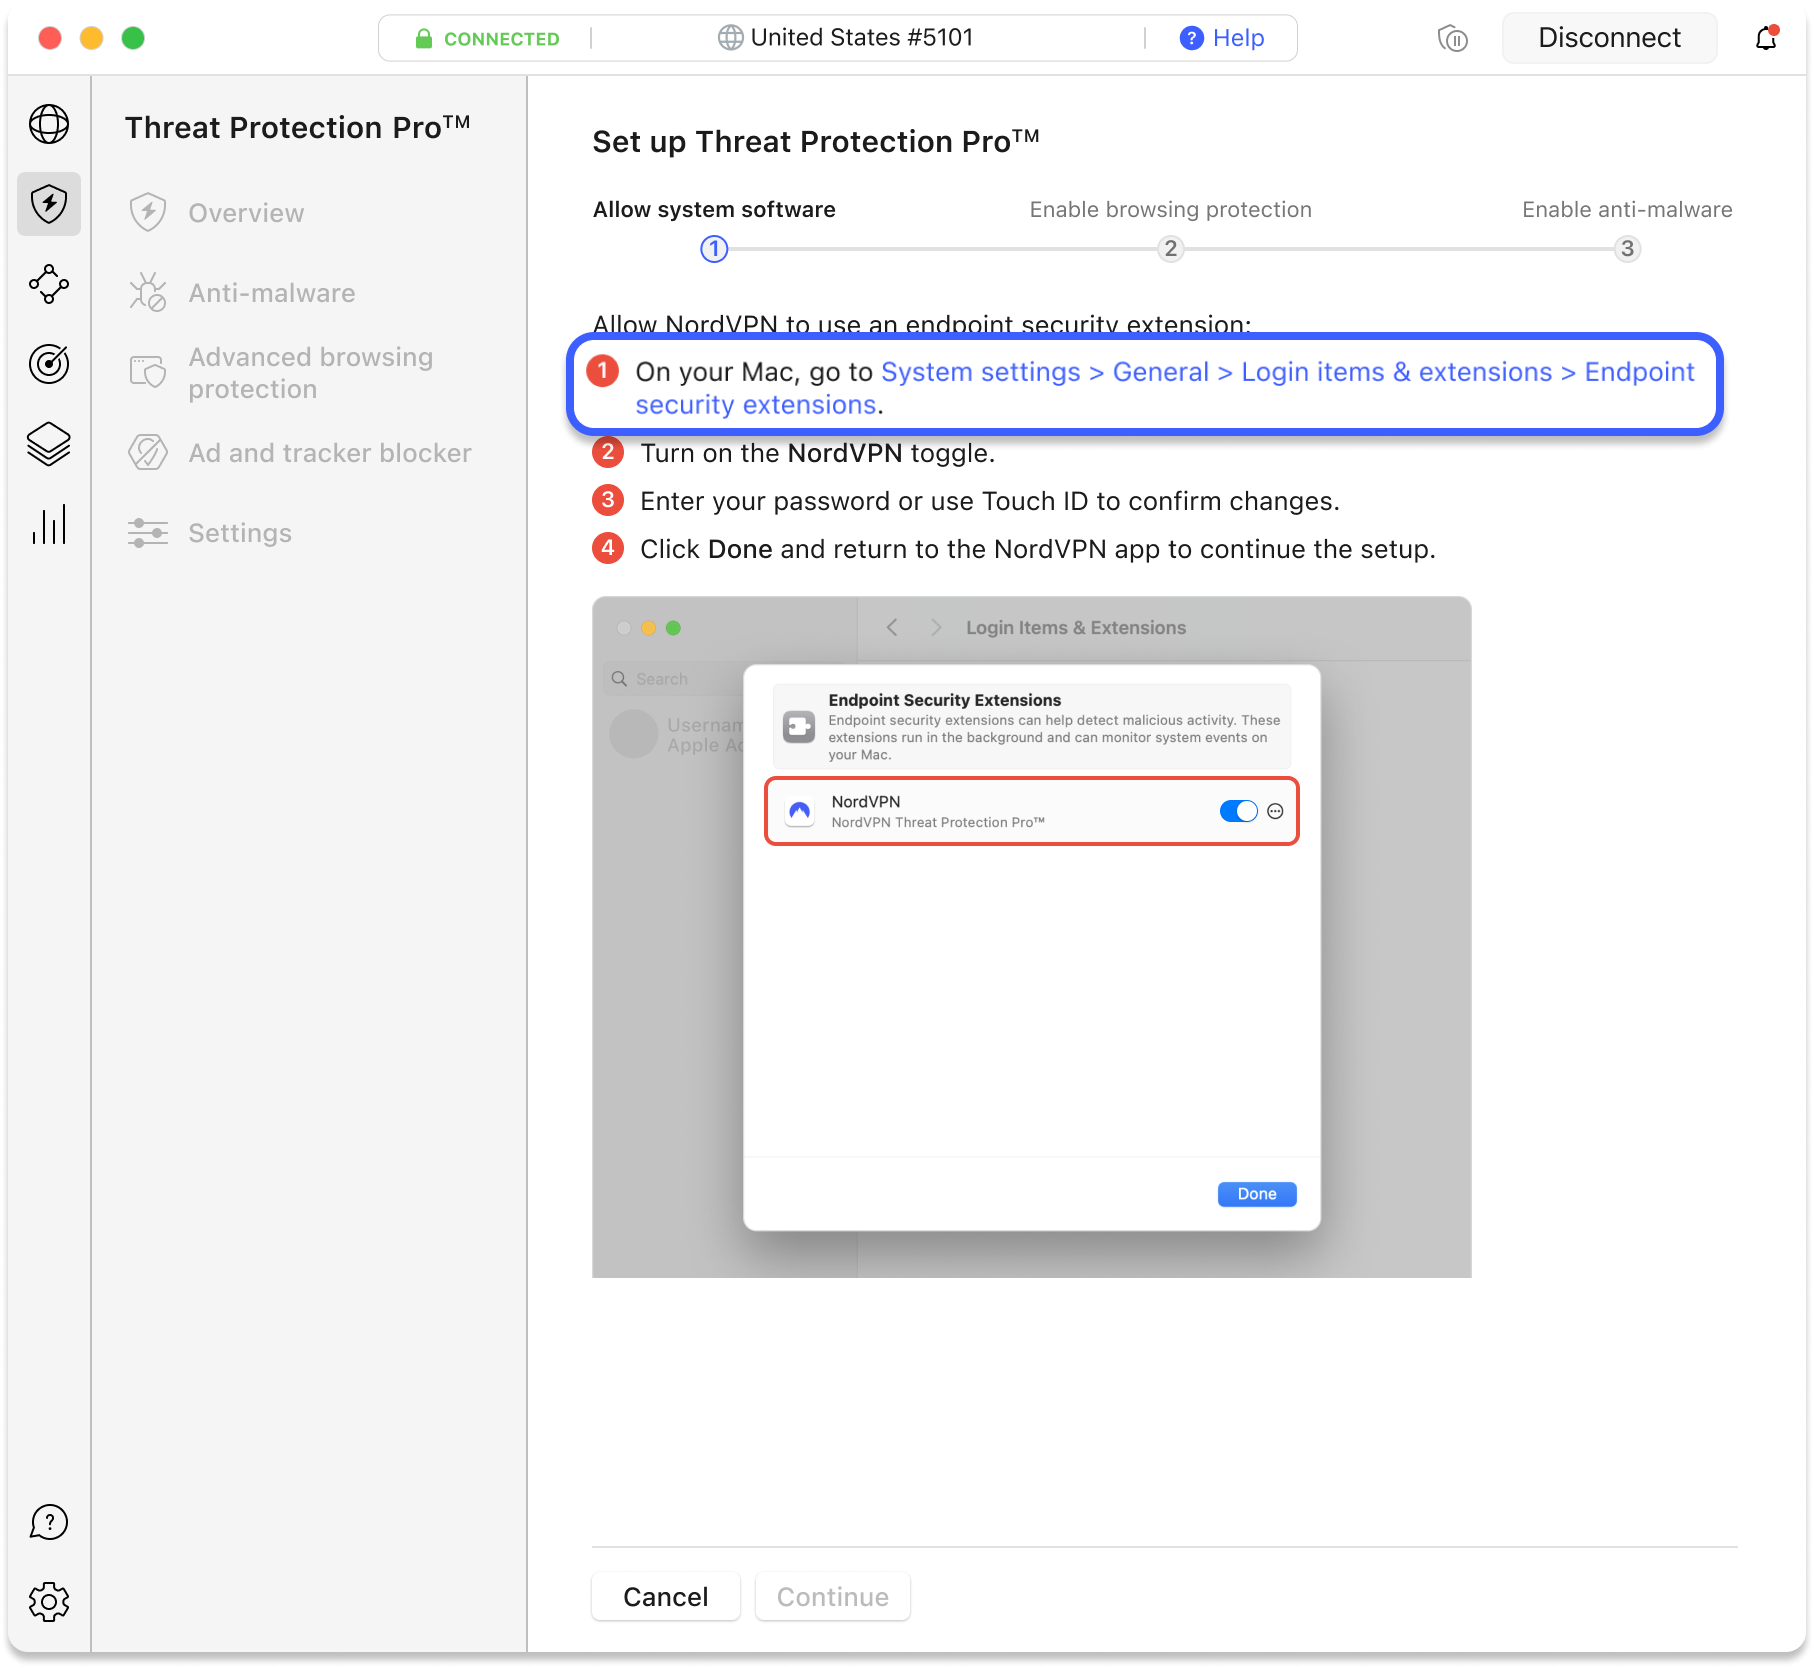The height and width of the screenshot is (1668, 1814).
Task: Select the Overview menu item
Action: [x=246, y=213]
